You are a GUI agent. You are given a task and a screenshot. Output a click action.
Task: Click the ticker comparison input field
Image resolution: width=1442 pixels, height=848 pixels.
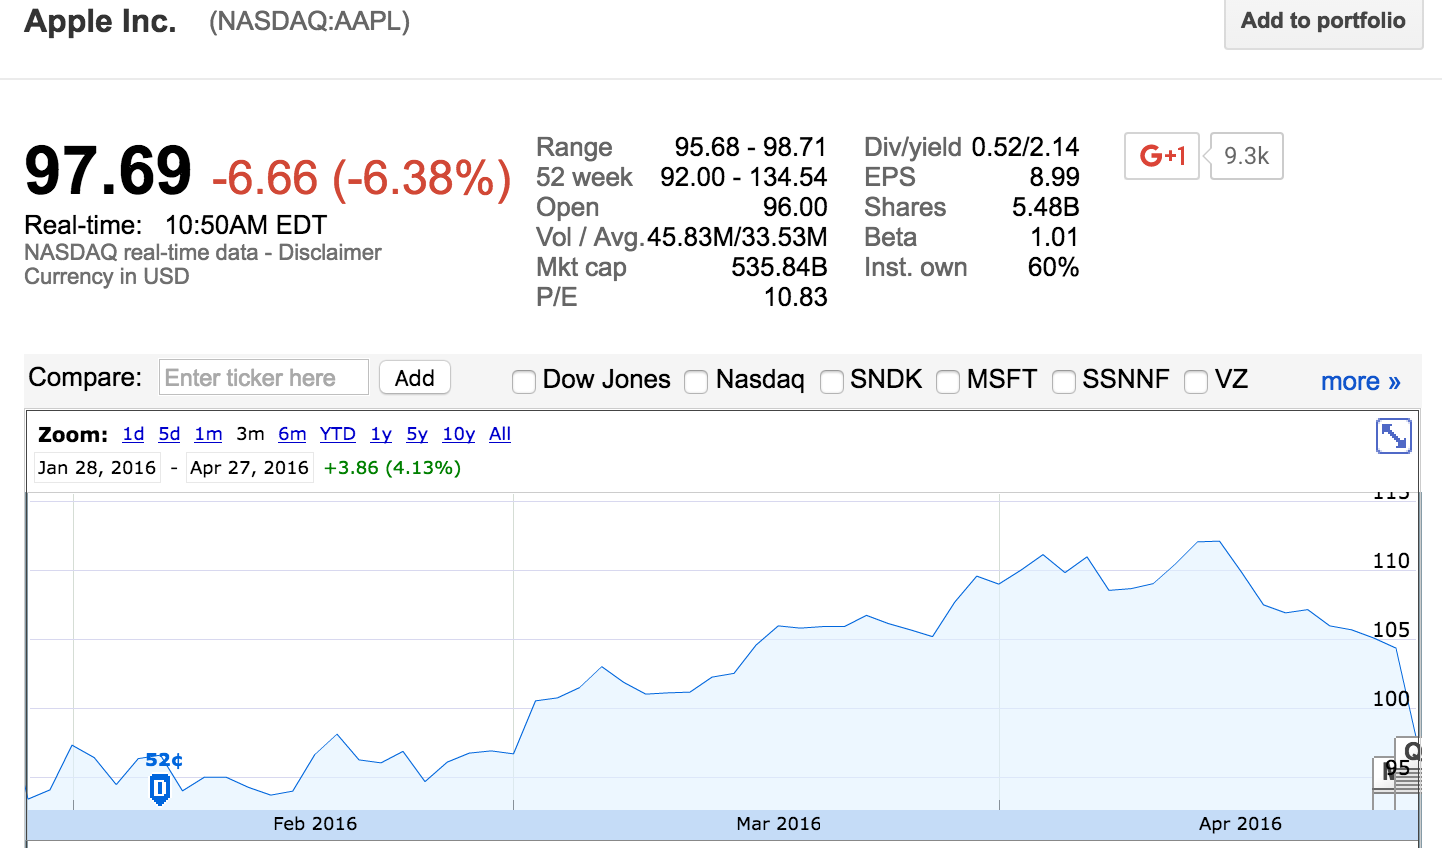(x=264, y=378)
